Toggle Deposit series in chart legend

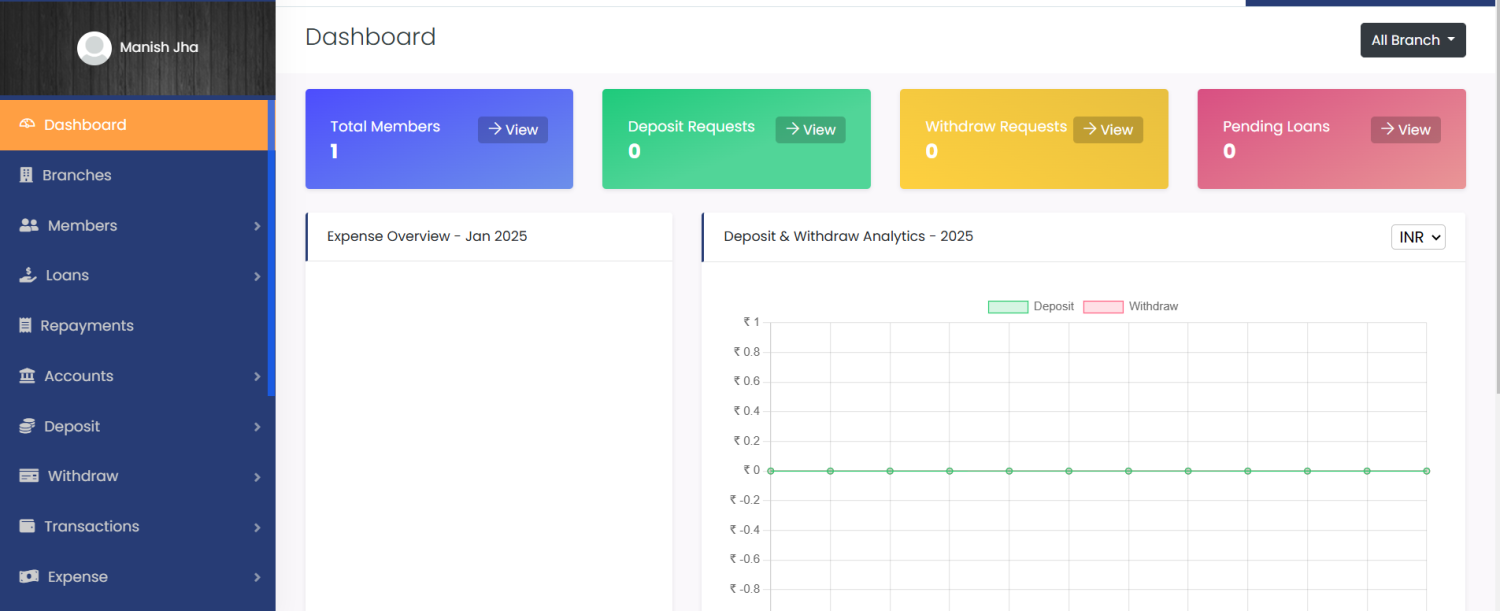coord(1031,307)
